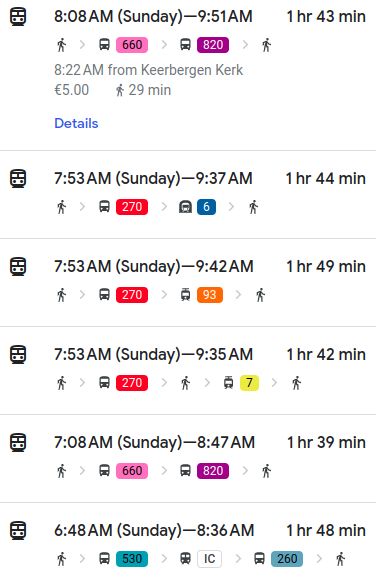Select teal 530 bus badge
The width and height of the screenshot is (376, 586).
(x=132, y=559)
